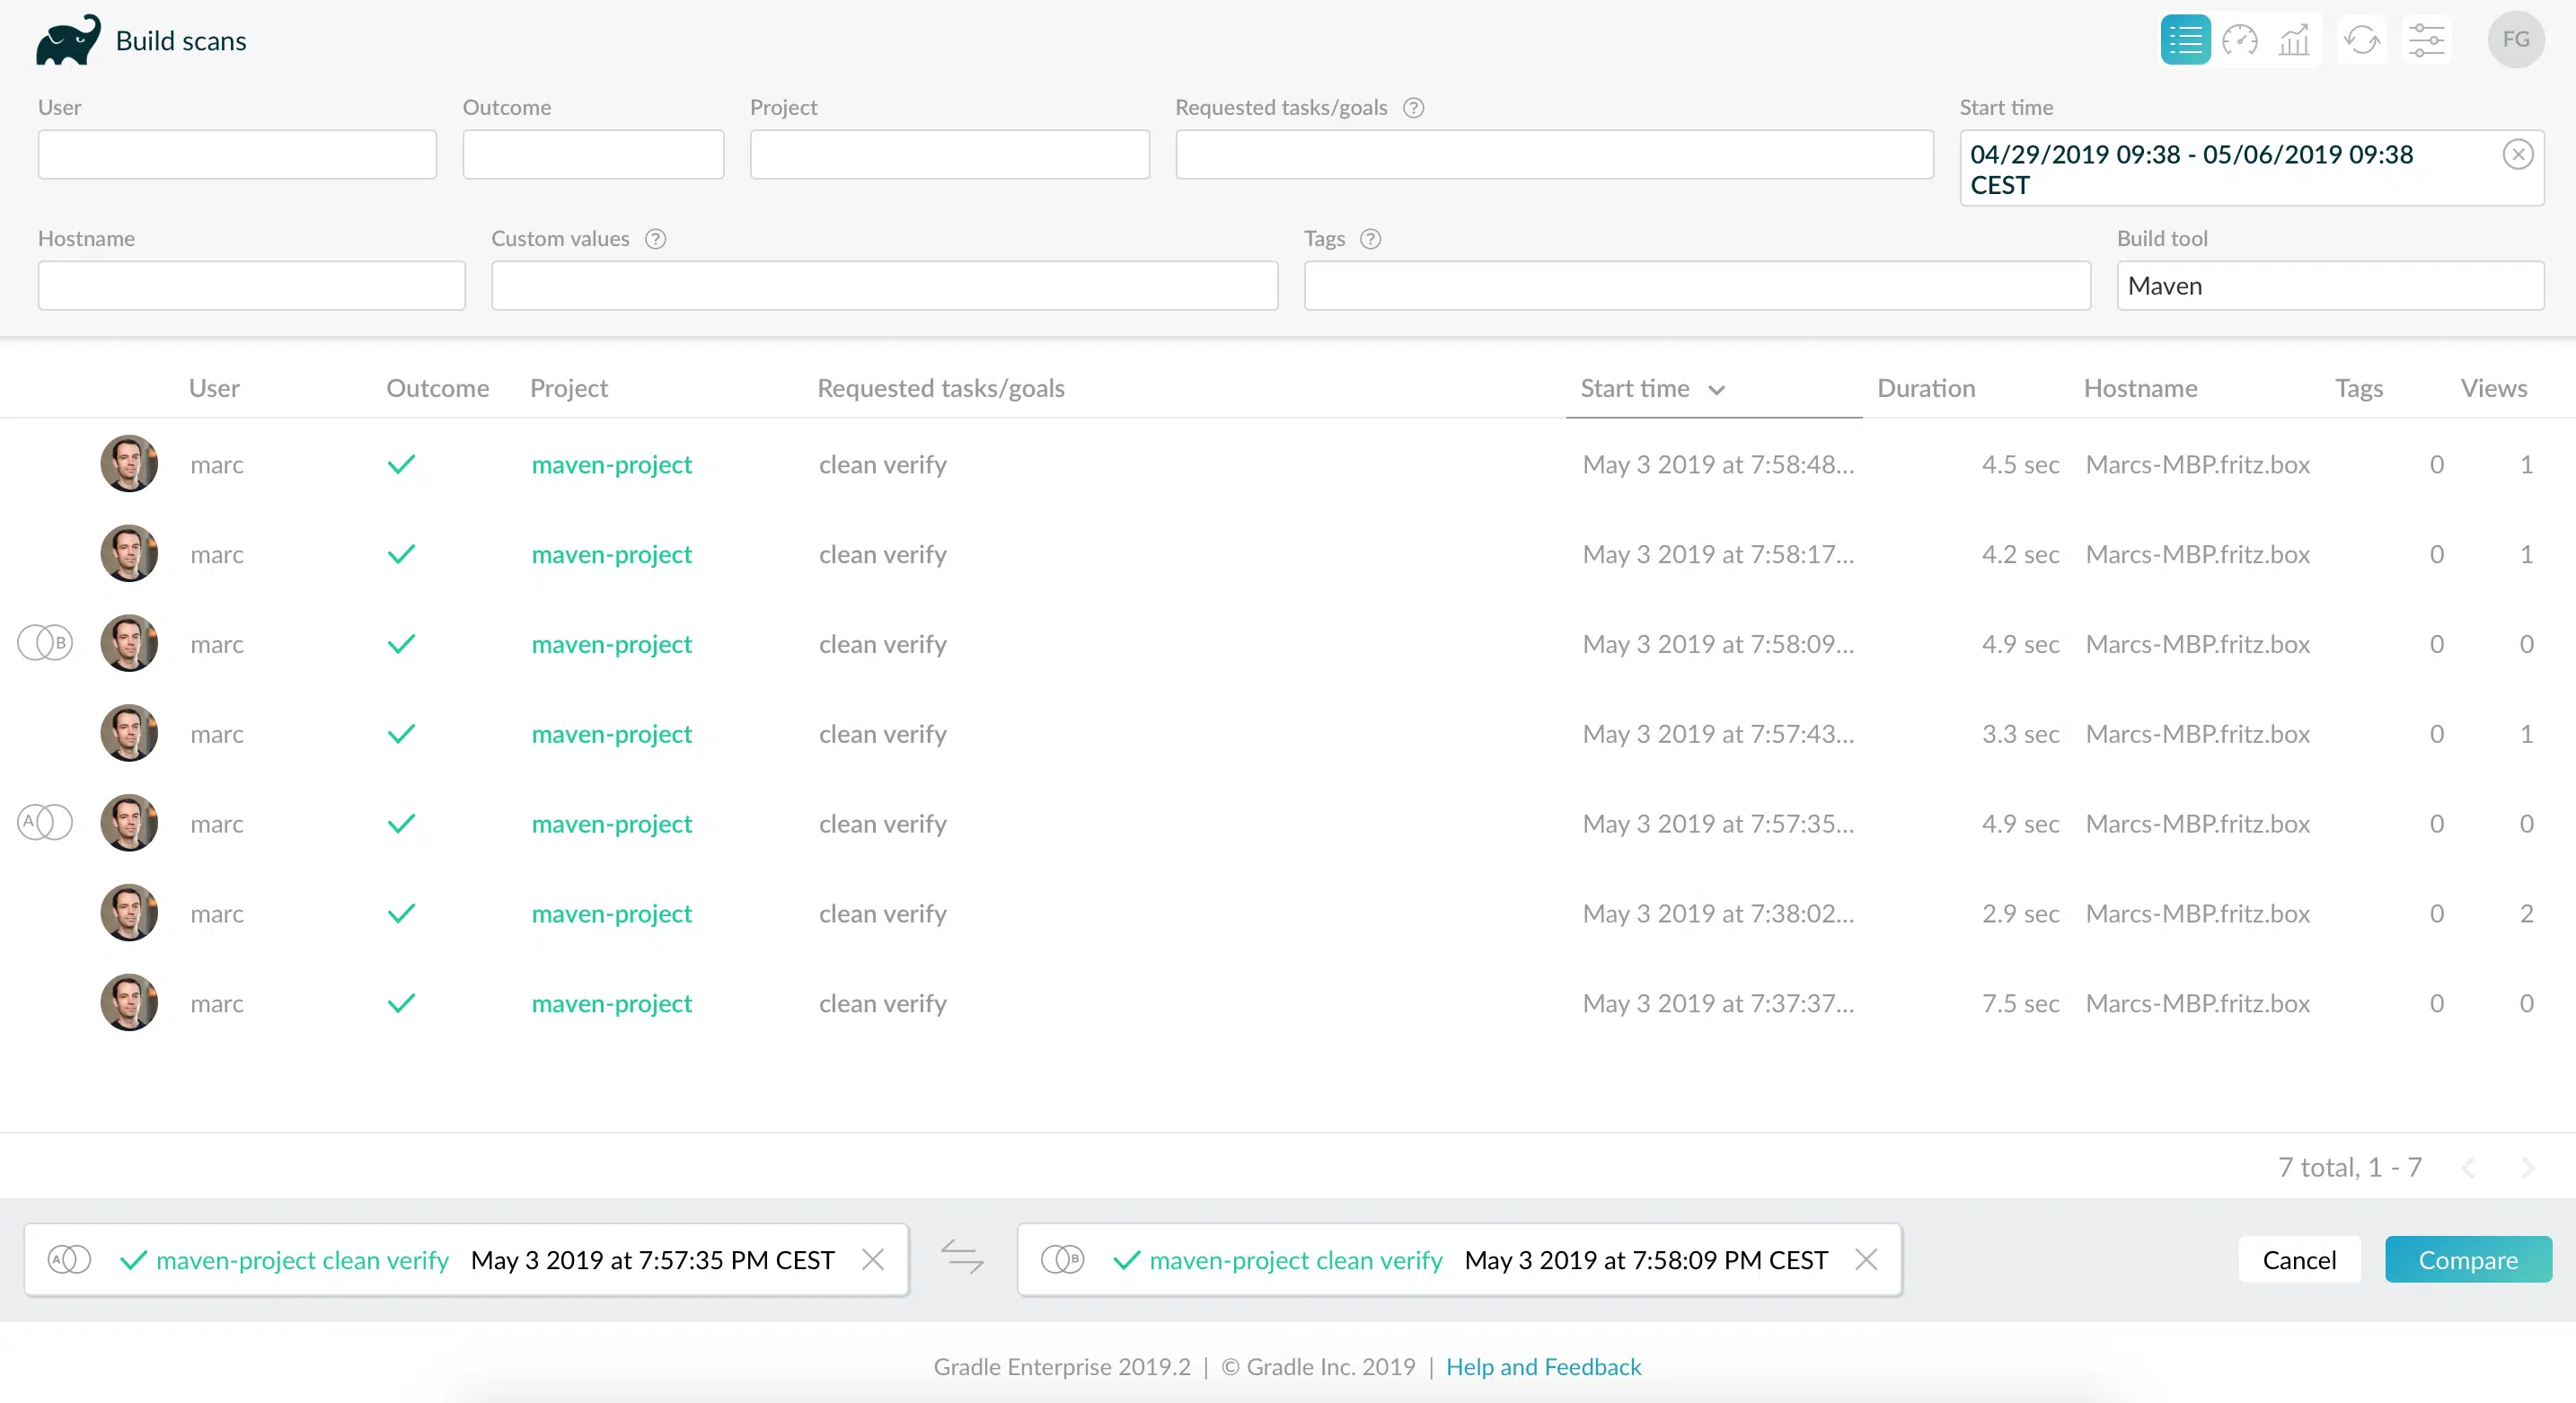Open the performance dashboard gauge view

[x=2240, y=40]
